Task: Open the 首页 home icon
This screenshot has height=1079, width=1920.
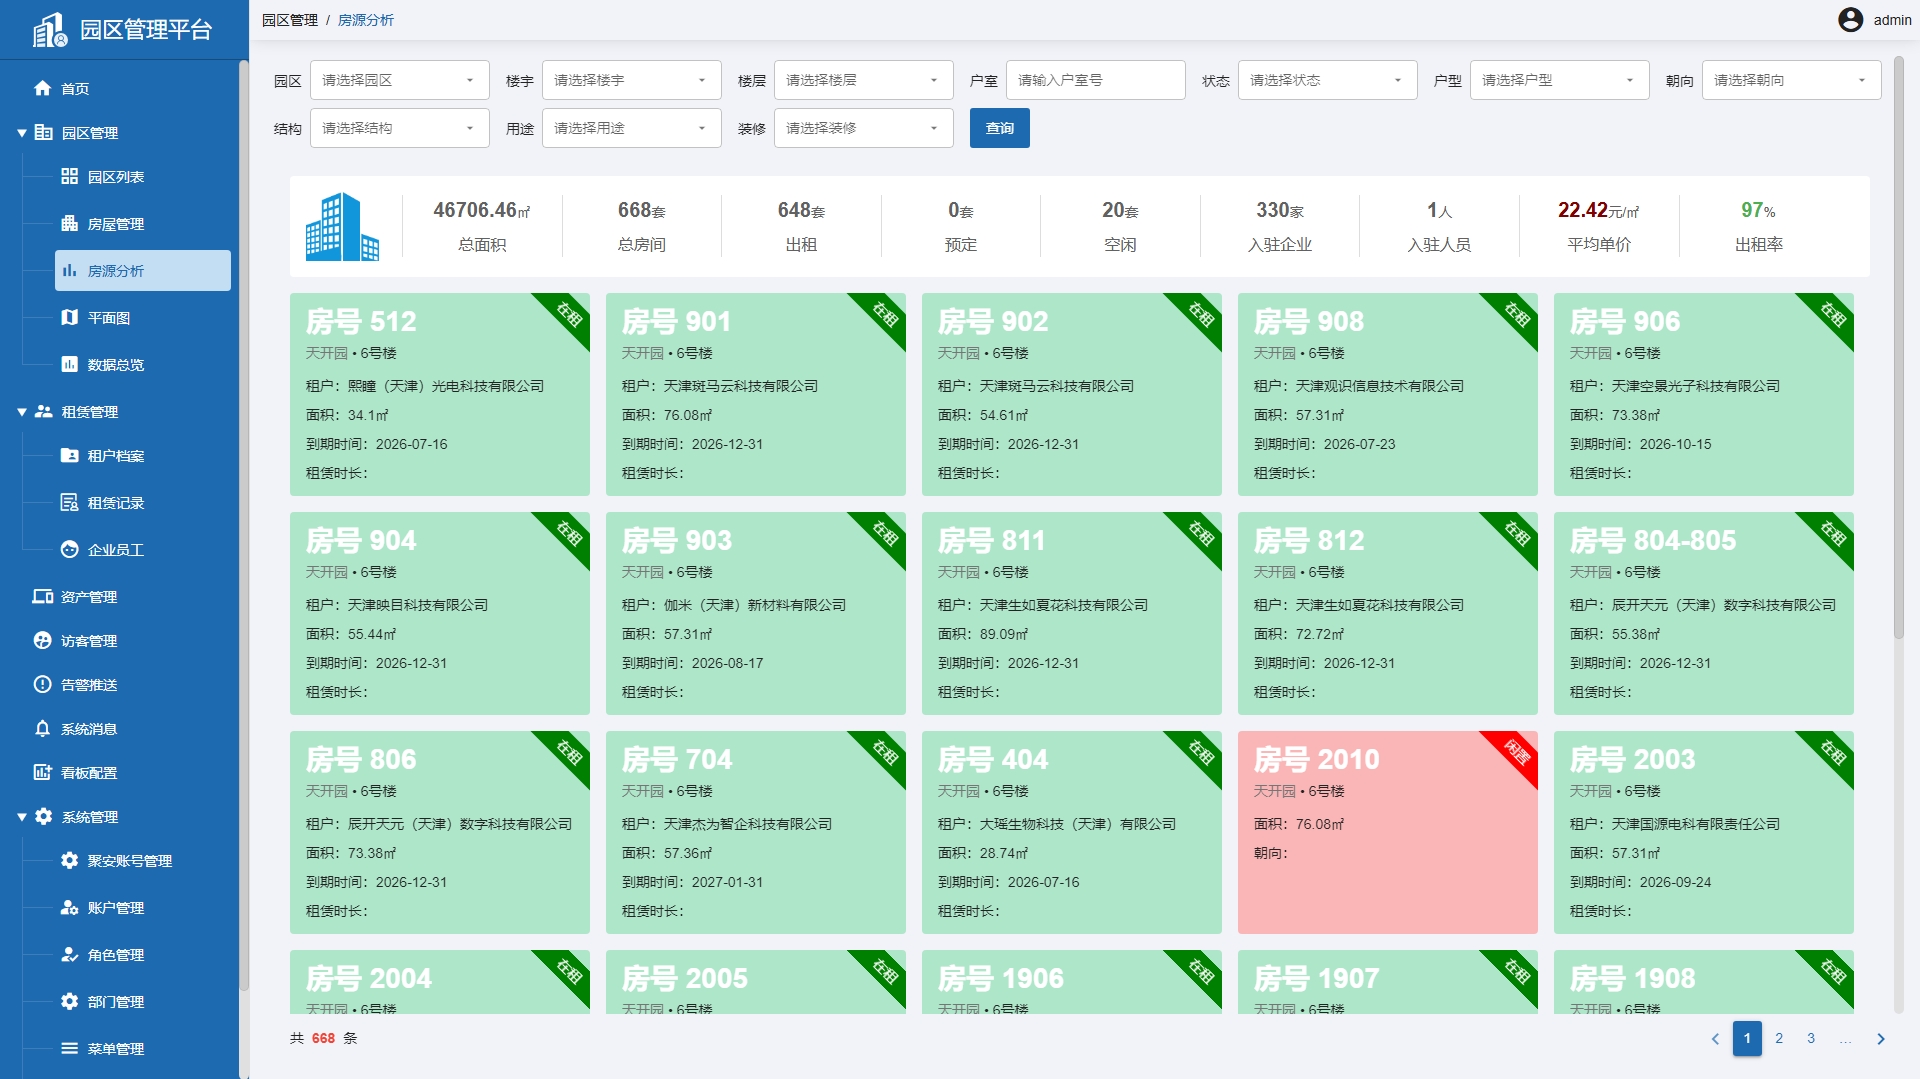Action: [x=42, y=88]
